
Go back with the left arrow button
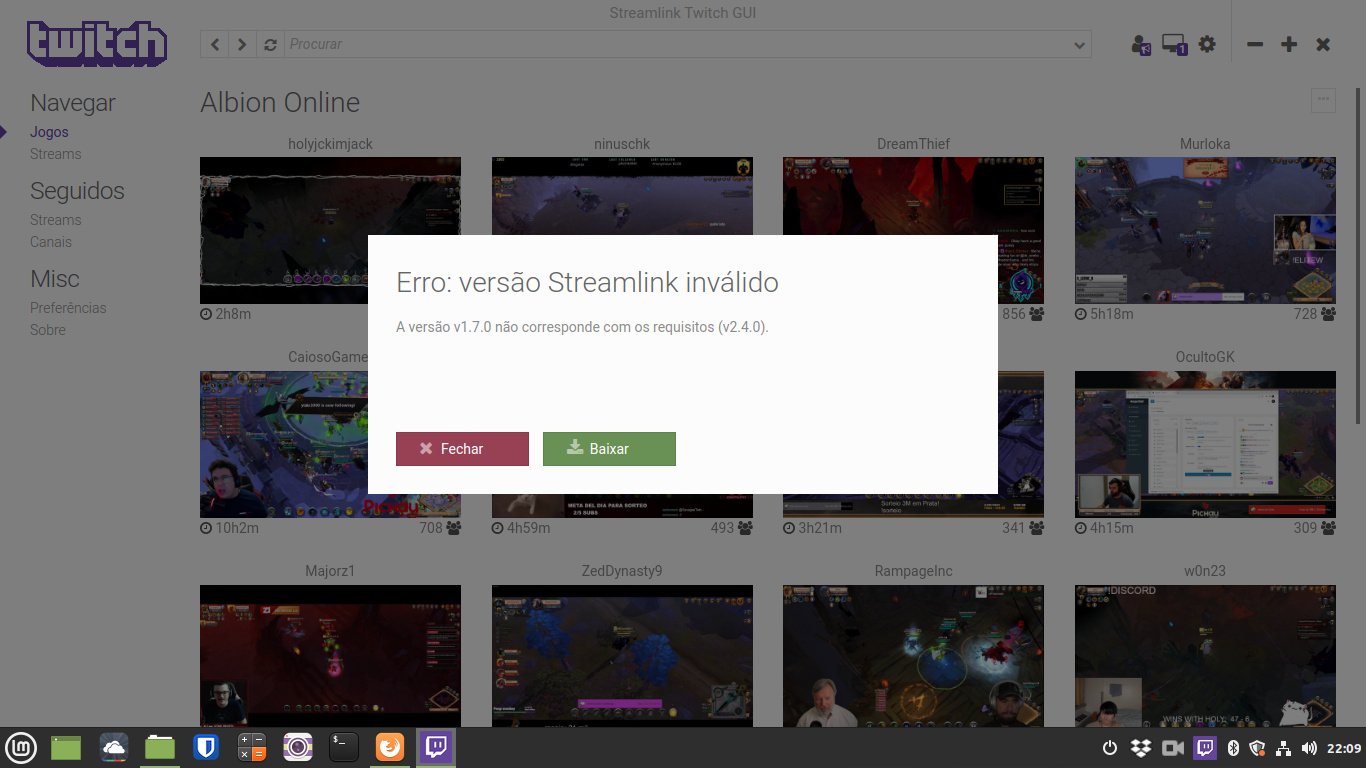tap(215, 44)
